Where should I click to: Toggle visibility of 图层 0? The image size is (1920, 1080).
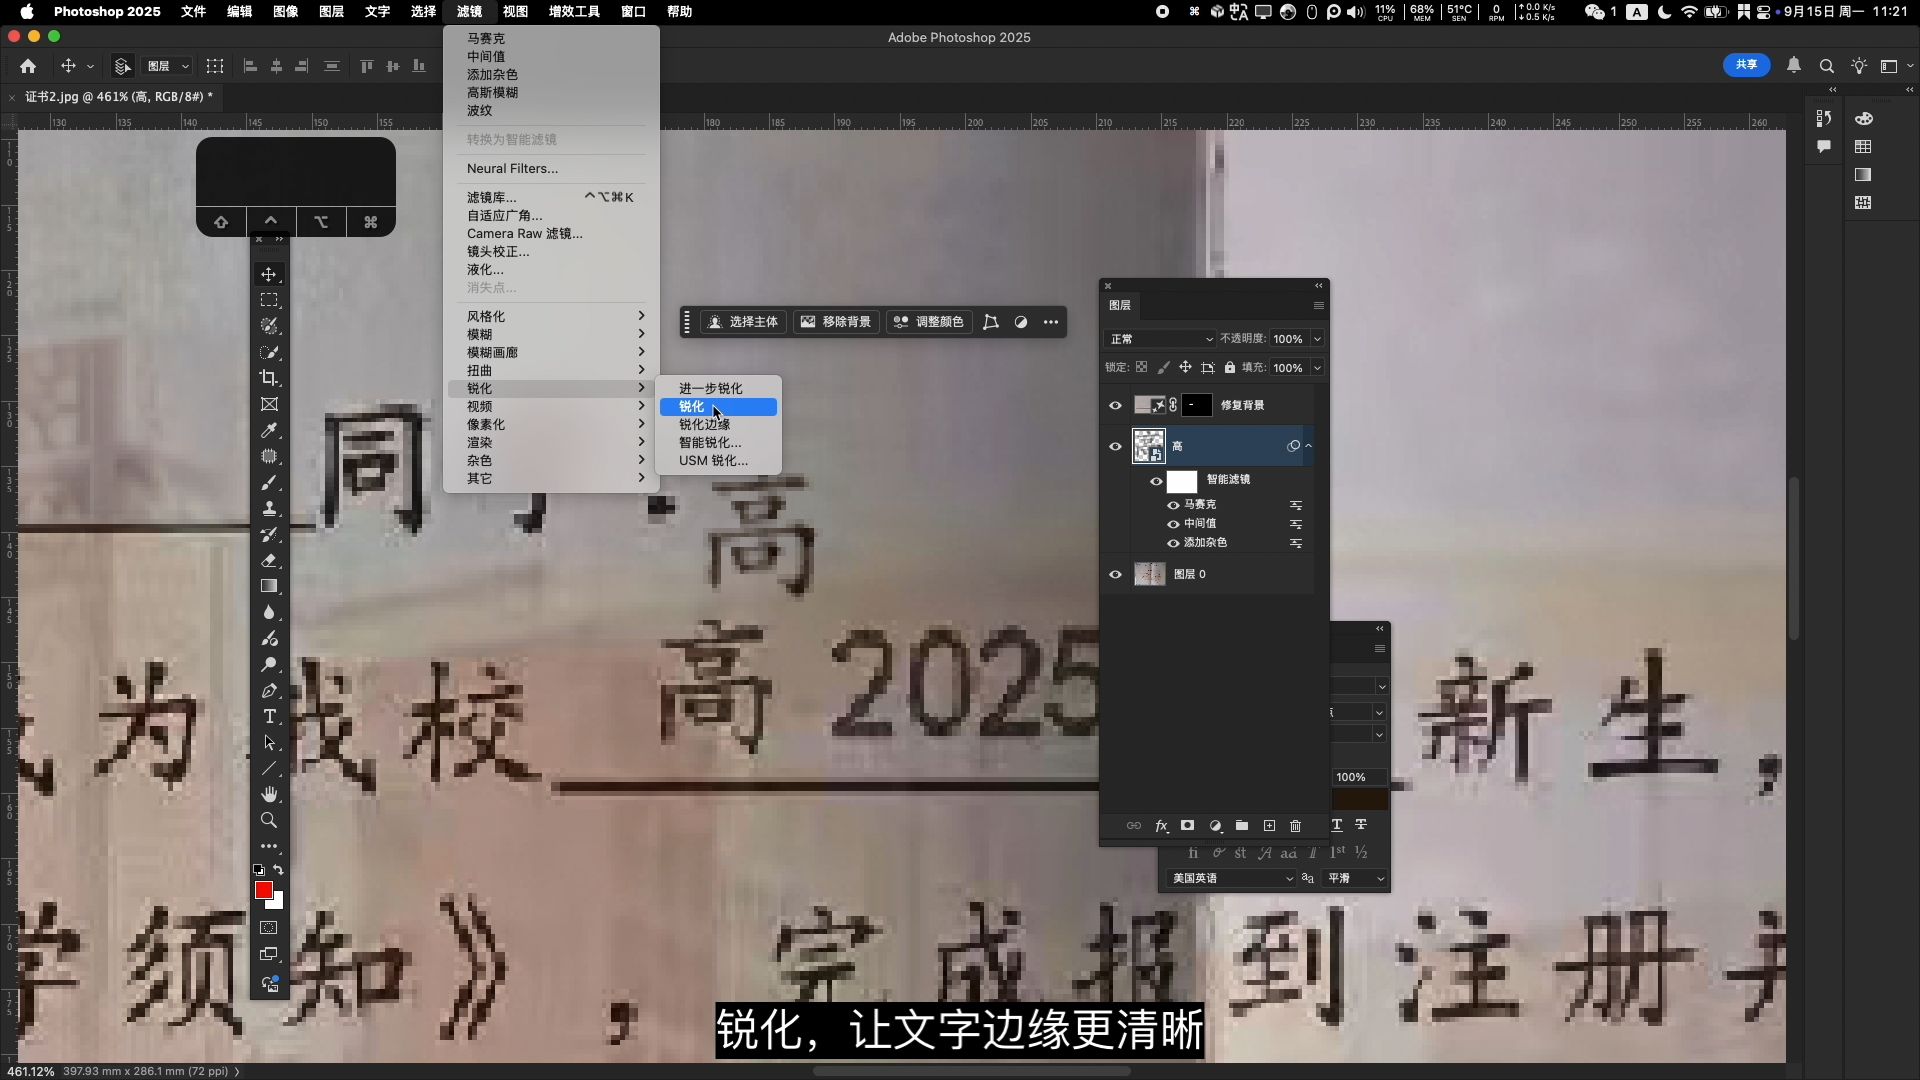click(1115, 574)
